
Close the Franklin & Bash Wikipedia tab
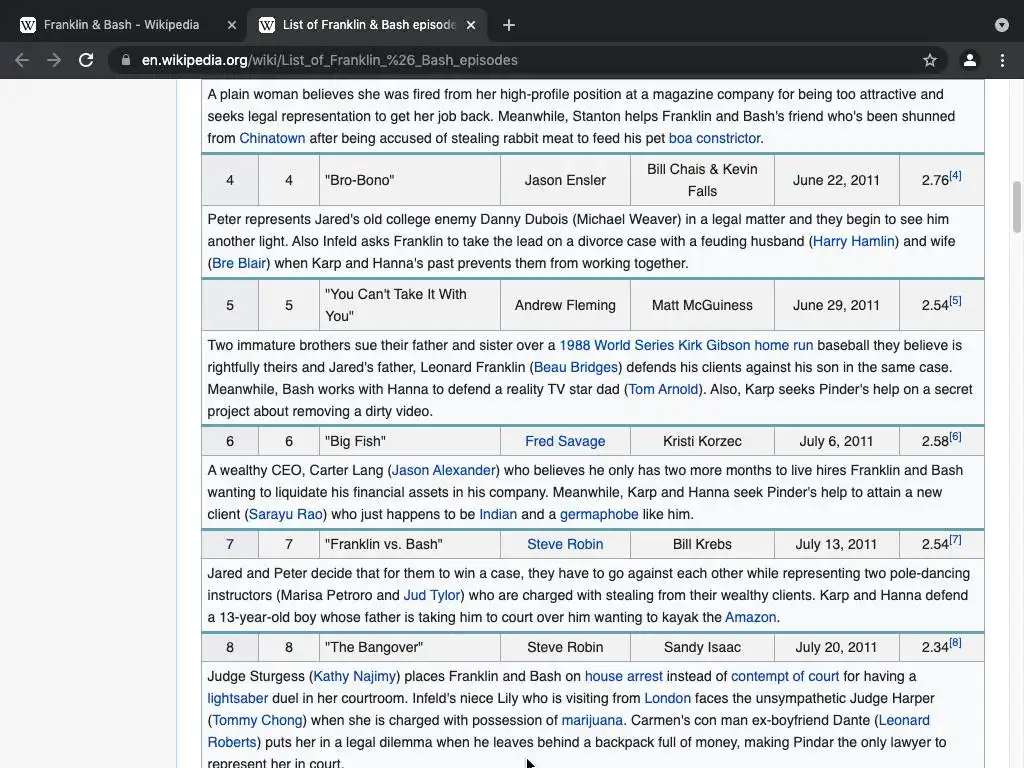232,25
